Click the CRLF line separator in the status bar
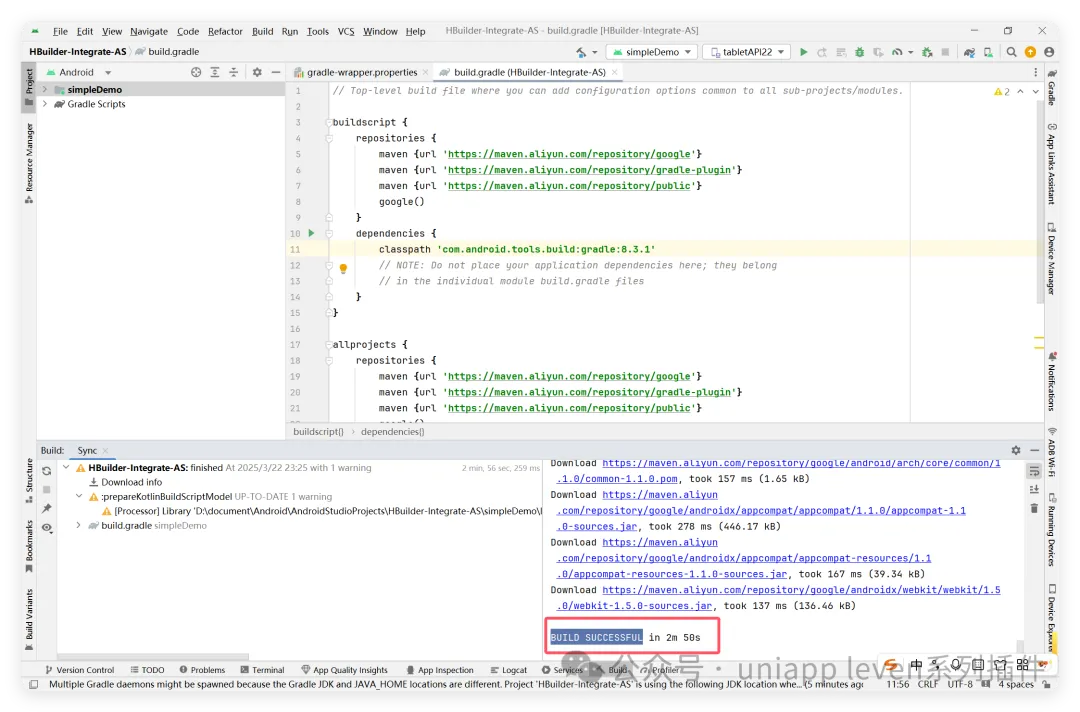The height and width of the screenshot is (712, 1080). (x=927, y=684)
